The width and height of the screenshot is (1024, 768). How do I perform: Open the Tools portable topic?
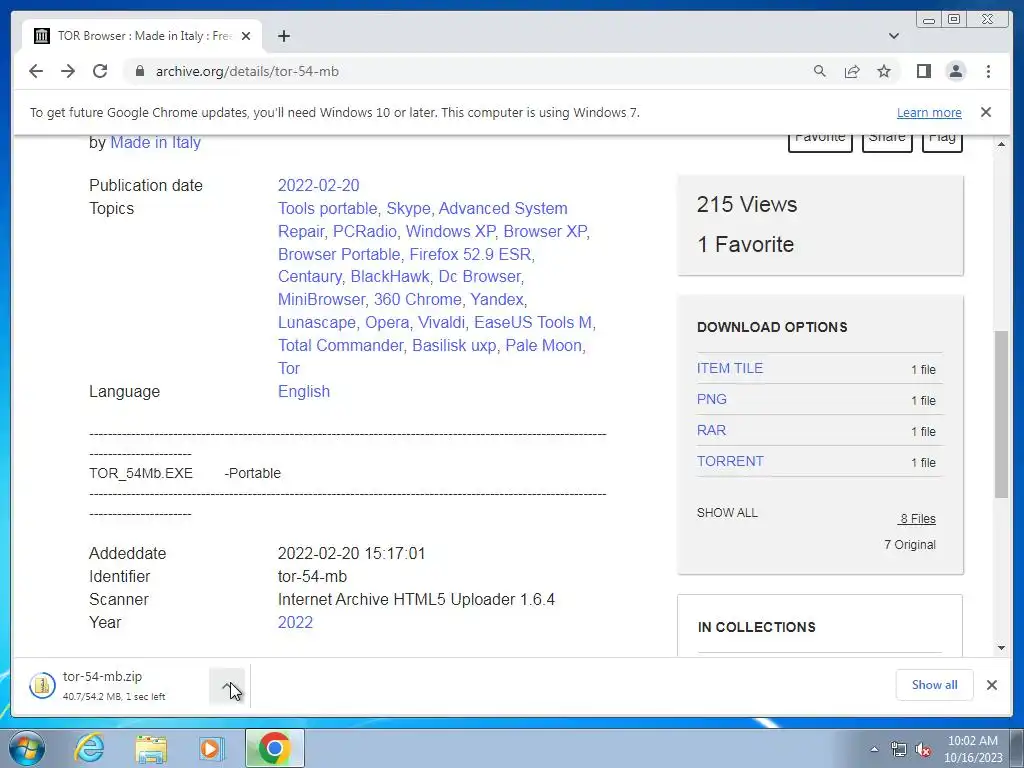pos(327,208)
